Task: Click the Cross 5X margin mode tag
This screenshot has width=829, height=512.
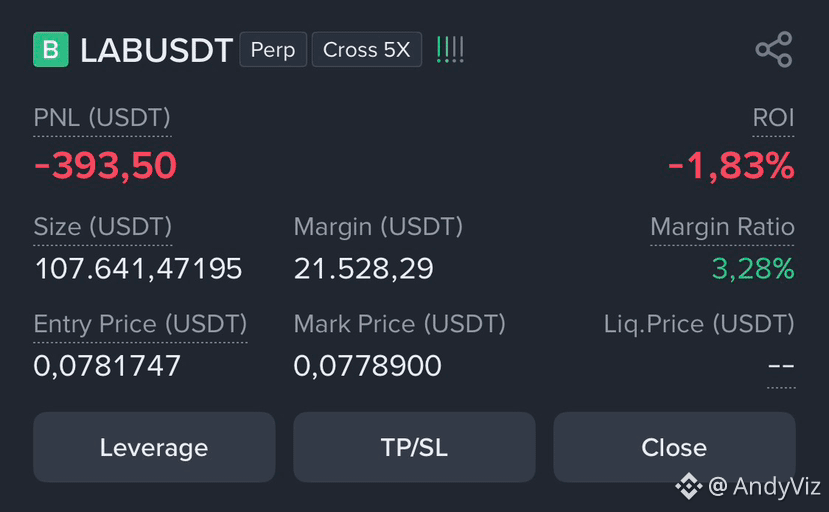Action: pyautogui.click(x=366, y=50)
